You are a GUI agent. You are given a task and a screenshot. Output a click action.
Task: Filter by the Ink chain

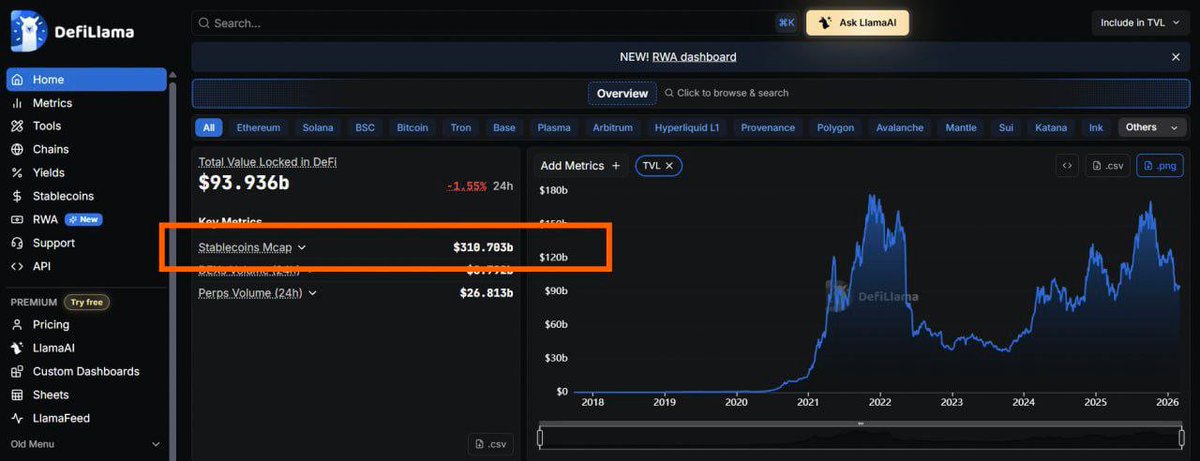coord(1096,128)
